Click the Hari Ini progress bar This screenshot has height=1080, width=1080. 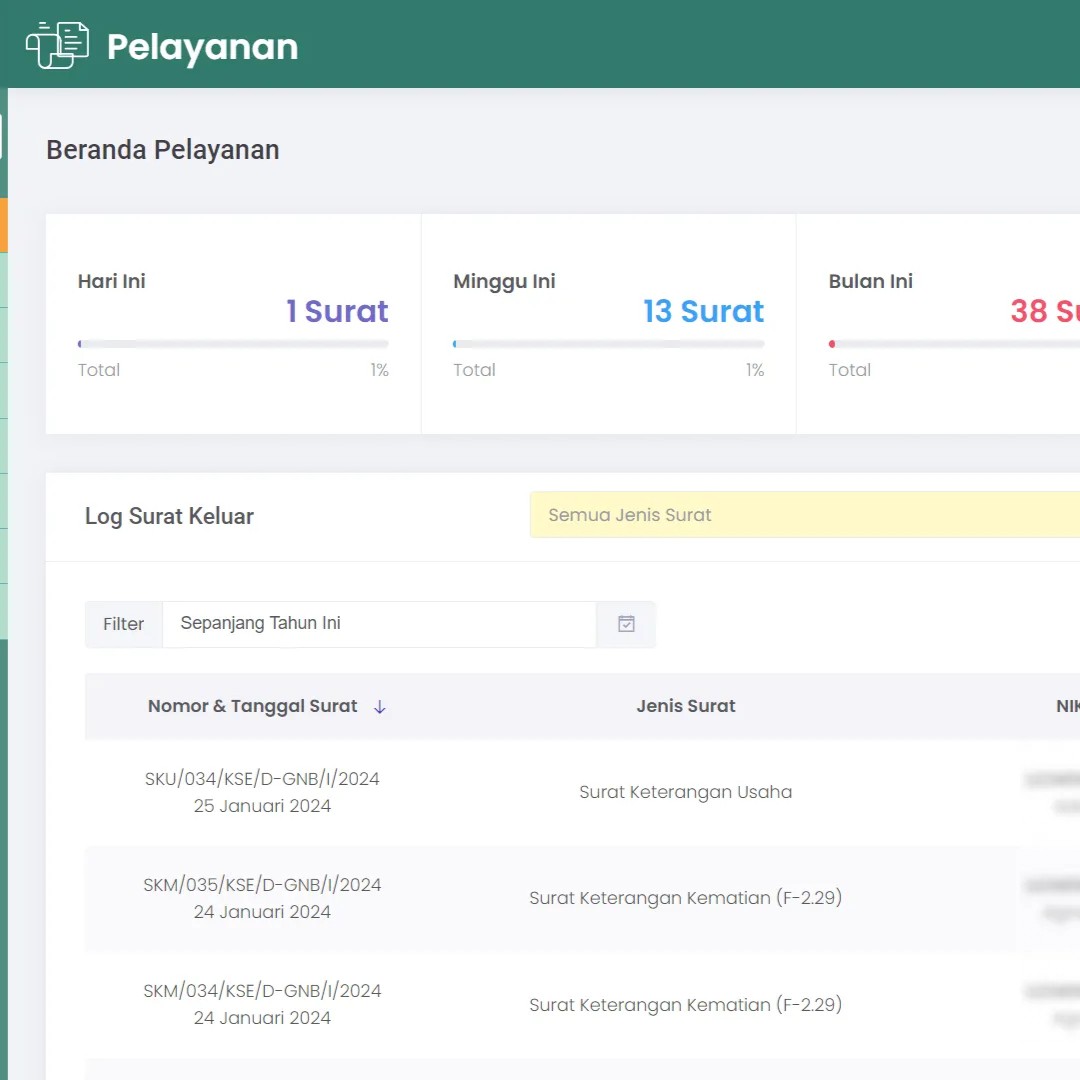click(x=233, y=344)
